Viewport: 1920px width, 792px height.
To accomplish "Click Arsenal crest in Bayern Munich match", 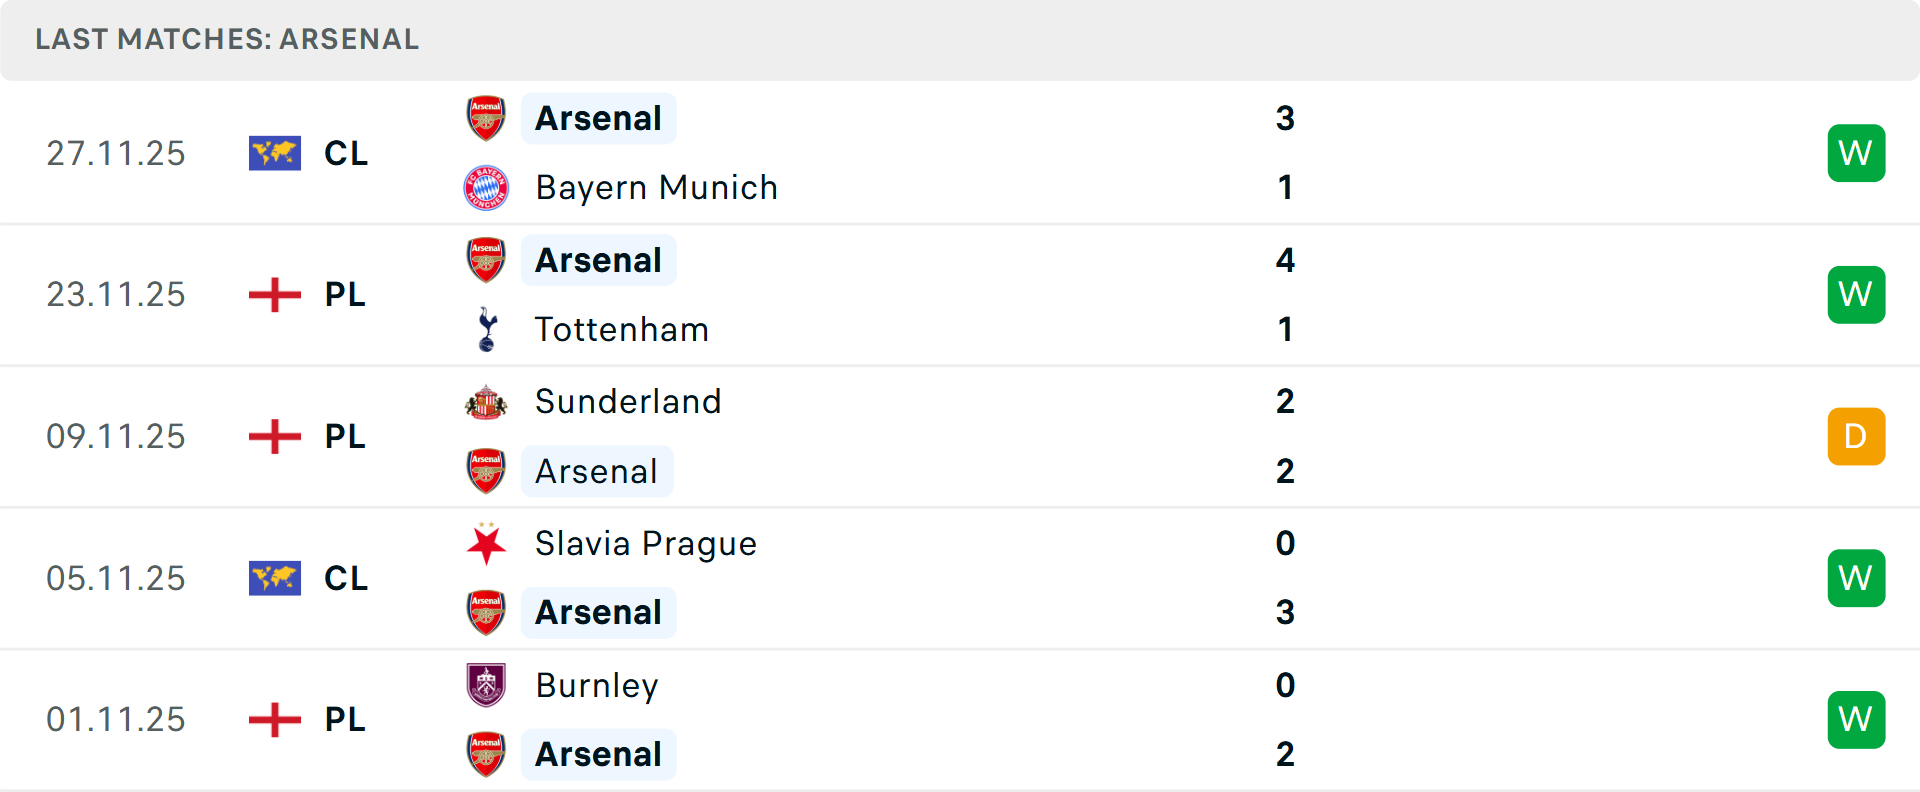I will 486,118.
